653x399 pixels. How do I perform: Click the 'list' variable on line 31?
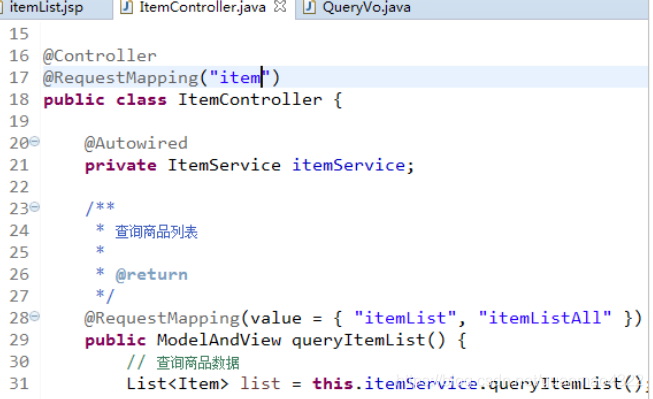(x=260, y=384)
